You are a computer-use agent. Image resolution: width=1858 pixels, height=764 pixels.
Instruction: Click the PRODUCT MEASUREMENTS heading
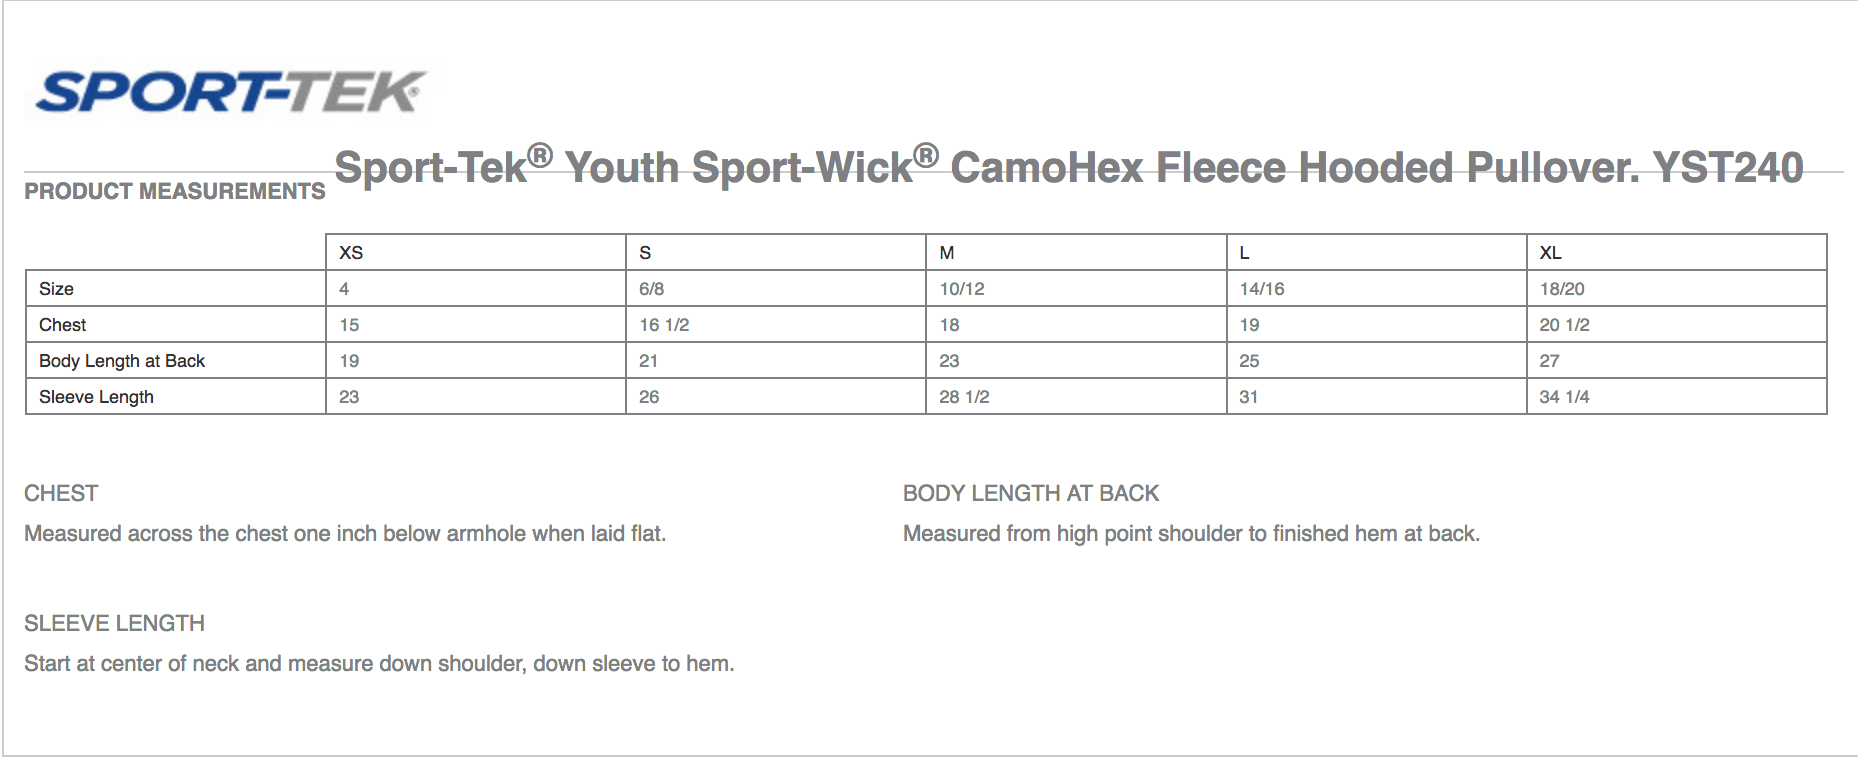175,191
